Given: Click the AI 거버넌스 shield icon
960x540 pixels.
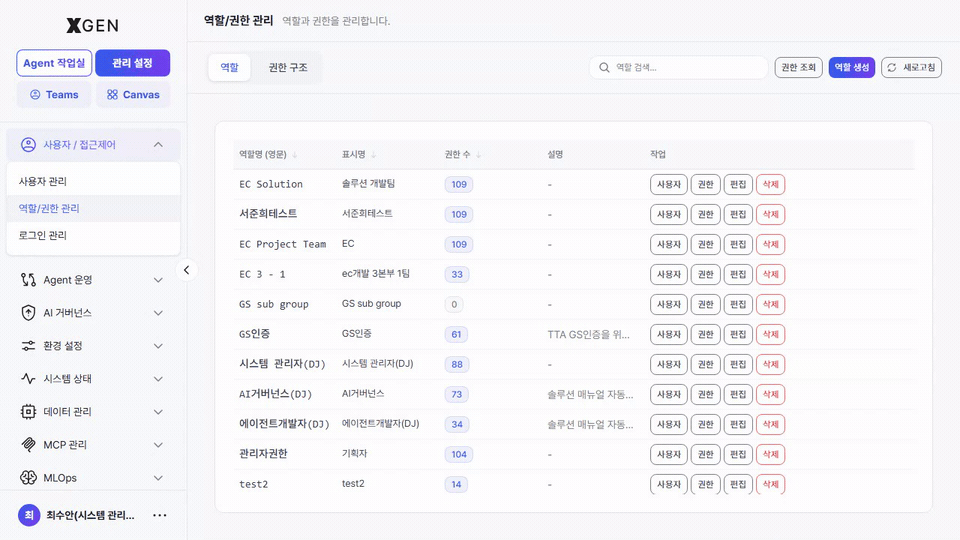Looking at the screenshot, I should tap(28, 313).
